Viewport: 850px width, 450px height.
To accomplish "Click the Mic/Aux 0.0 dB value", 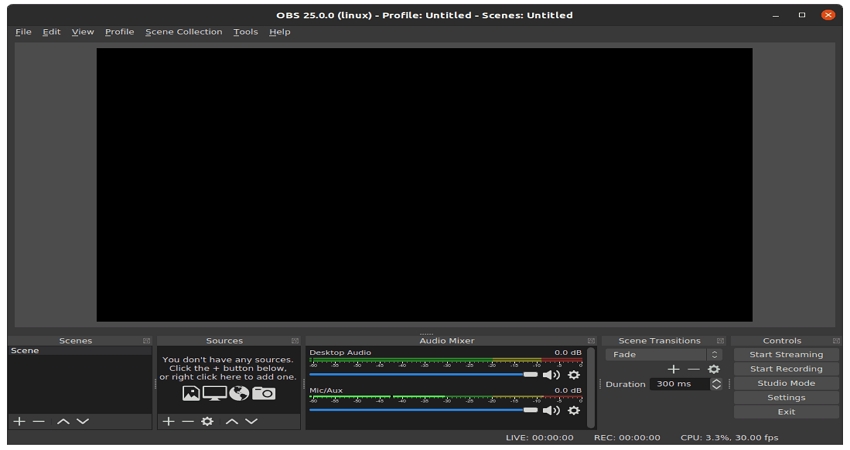I will tap(568, 390).
